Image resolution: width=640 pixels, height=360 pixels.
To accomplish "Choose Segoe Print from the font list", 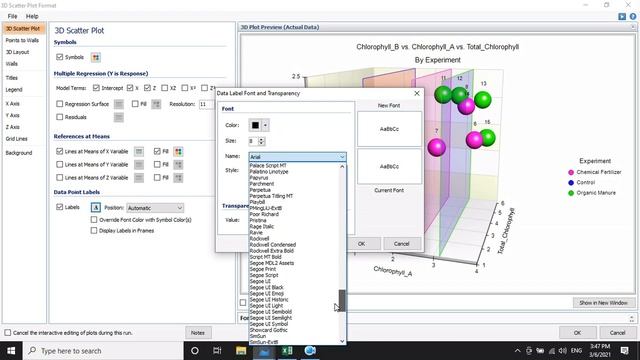I will pyautogui.click(x=262, y=269).
